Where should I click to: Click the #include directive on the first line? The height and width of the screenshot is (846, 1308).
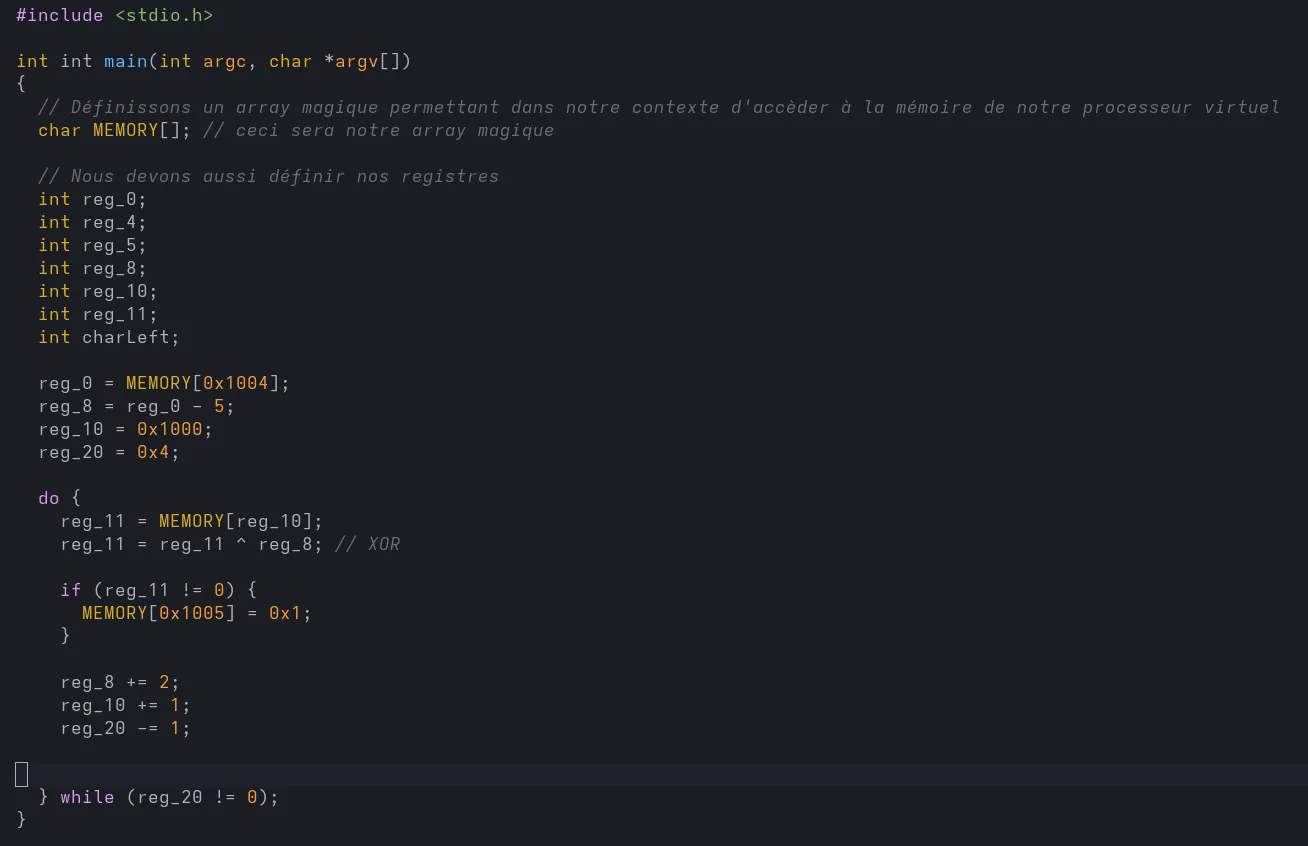tap(59, 15)
